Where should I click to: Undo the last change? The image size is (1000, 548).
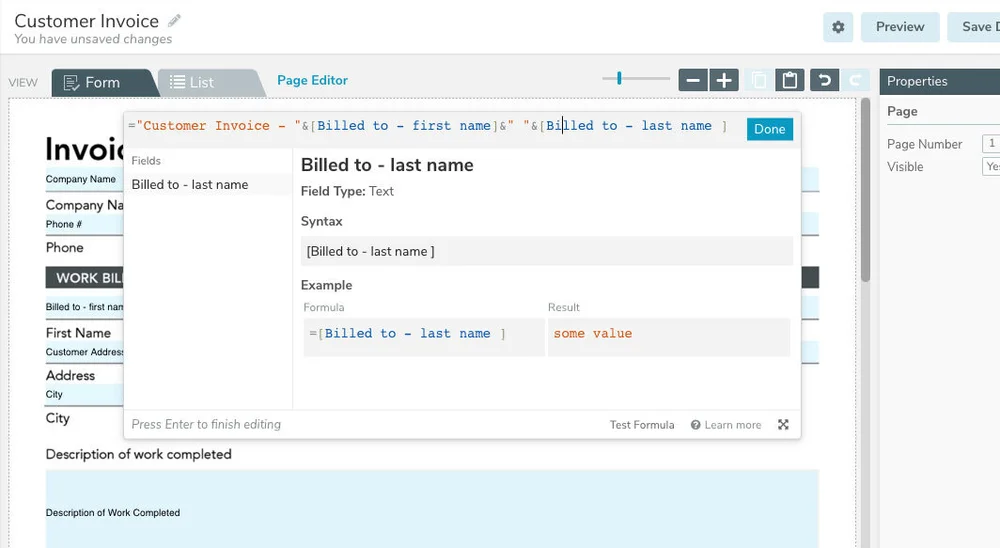click(x=825, y=80)
